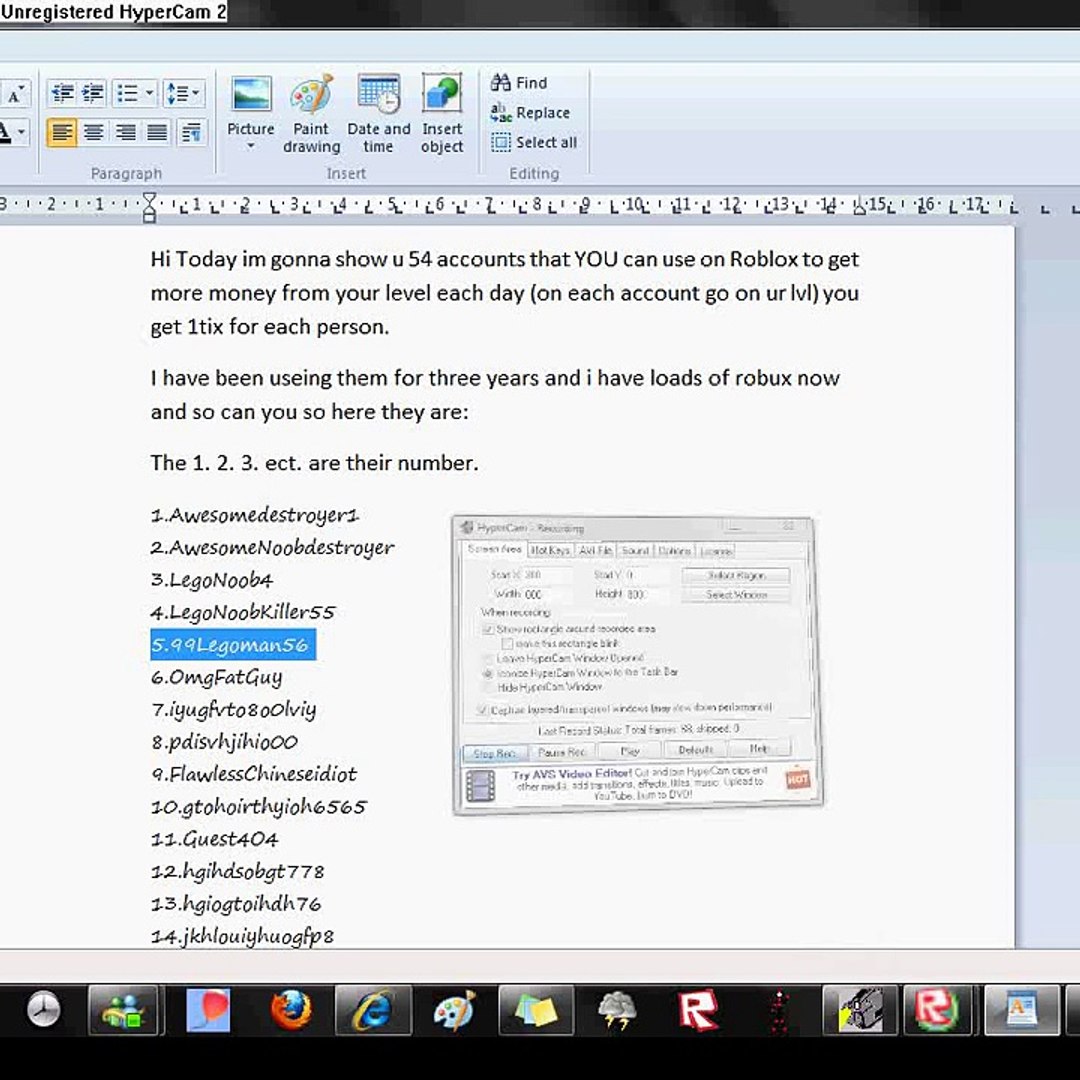Click the line "2.AwesomeNoobdestroyer"
Viewport: 1080px width, 1080px height.
[x=273, y=548]
